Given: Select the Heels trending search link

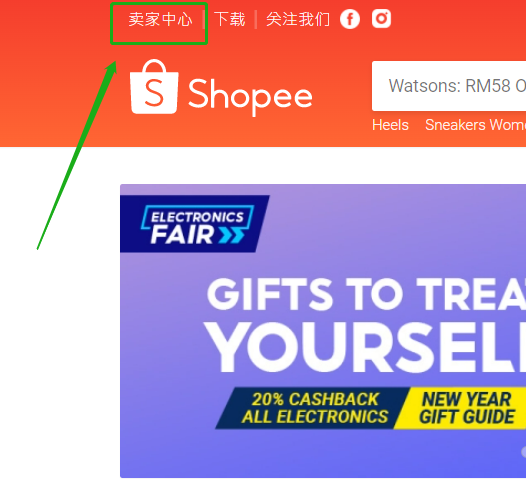Looking at the screenshot, I should tap(390, 125).
